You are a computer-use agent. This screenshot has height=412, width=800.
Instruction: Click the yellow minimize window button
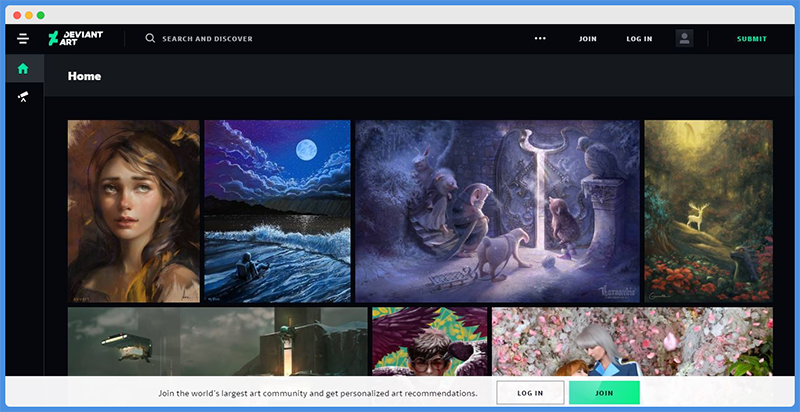click(29, 15)
